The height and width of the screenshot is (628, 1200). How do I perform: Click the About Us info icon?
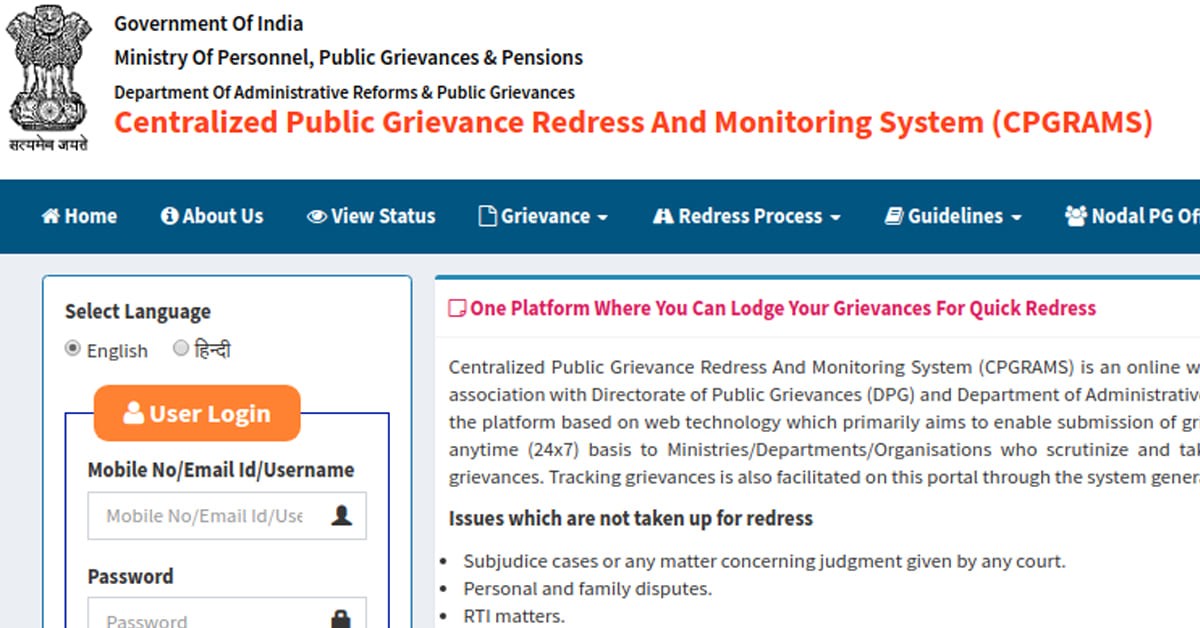click(x=169, y=216)
